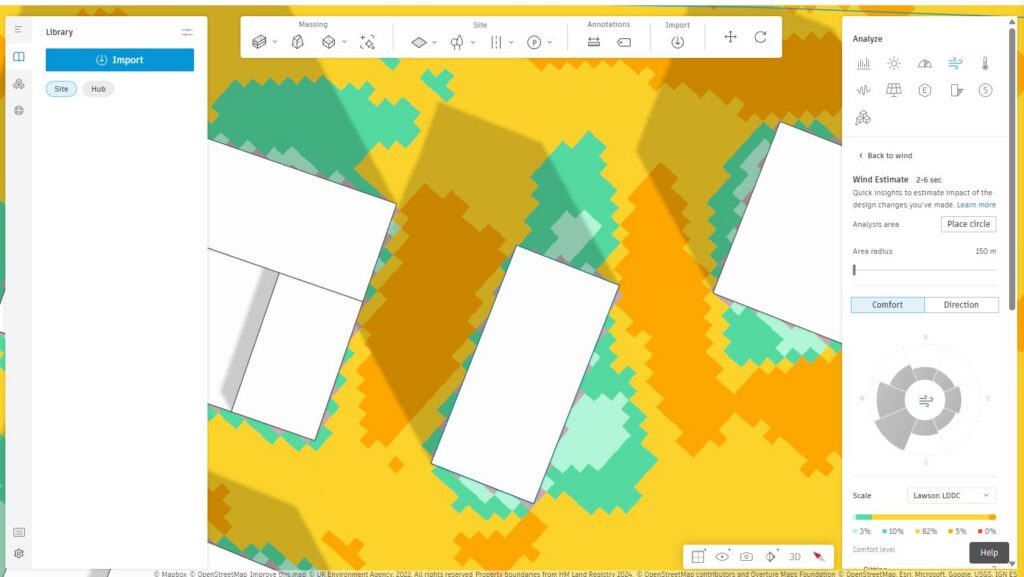Open the Sun analysis icon
Viewport: 1024px width, 577px height.
coord(893,63)
